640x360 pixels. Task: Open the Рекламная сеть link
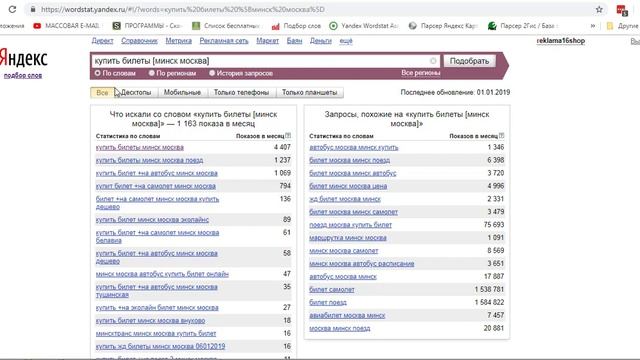coord(224,41)
